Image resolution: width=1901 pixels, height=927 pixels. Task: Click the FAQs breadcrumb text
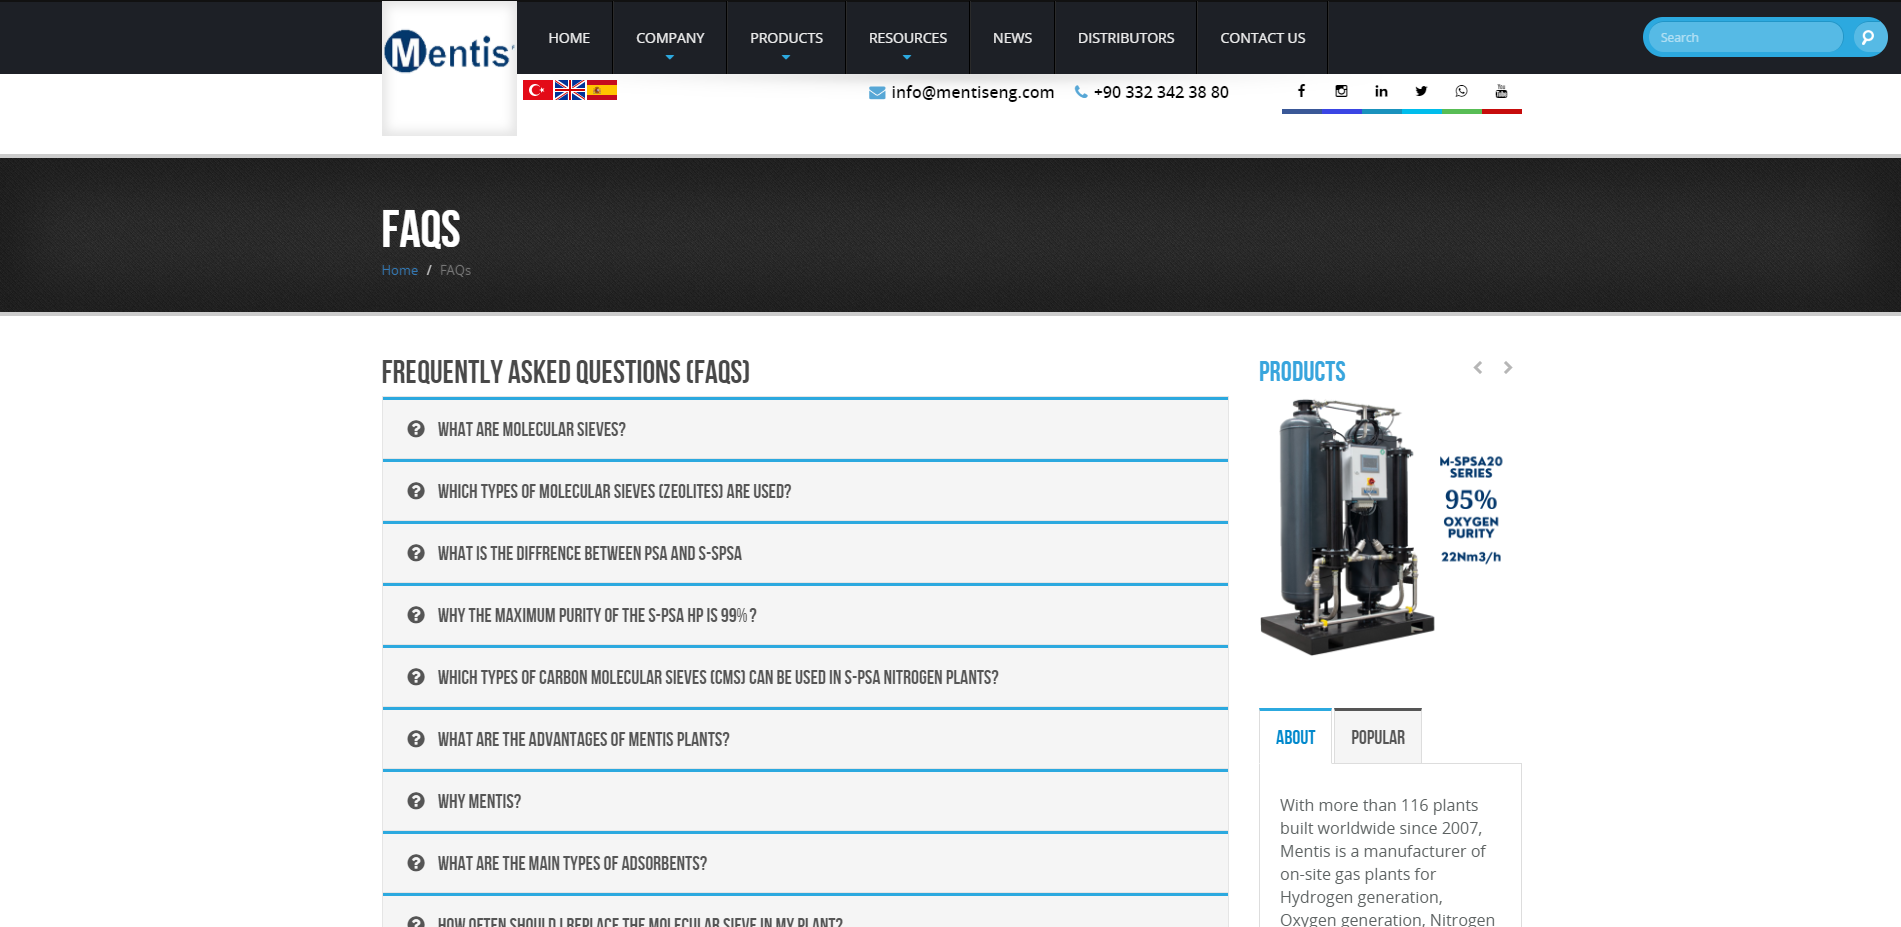[455, 270]
